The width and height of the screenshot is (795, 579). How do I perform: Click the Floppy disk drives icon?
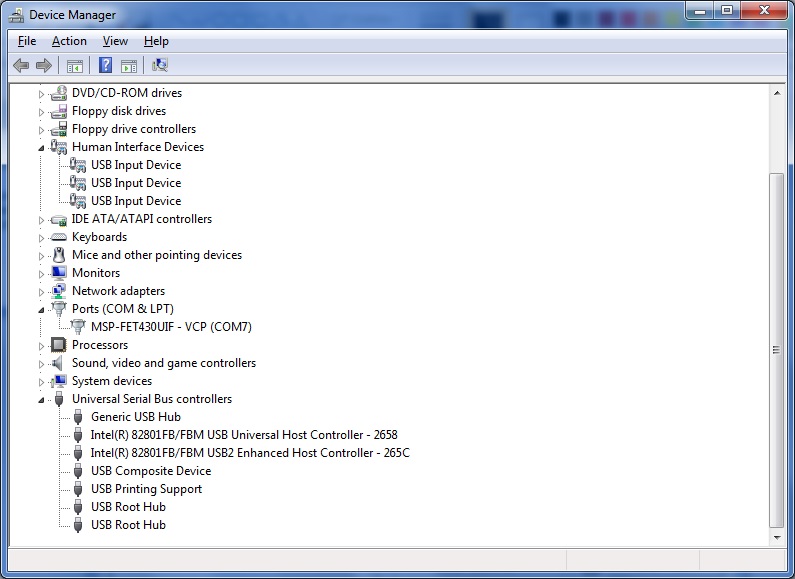(59, 111)
